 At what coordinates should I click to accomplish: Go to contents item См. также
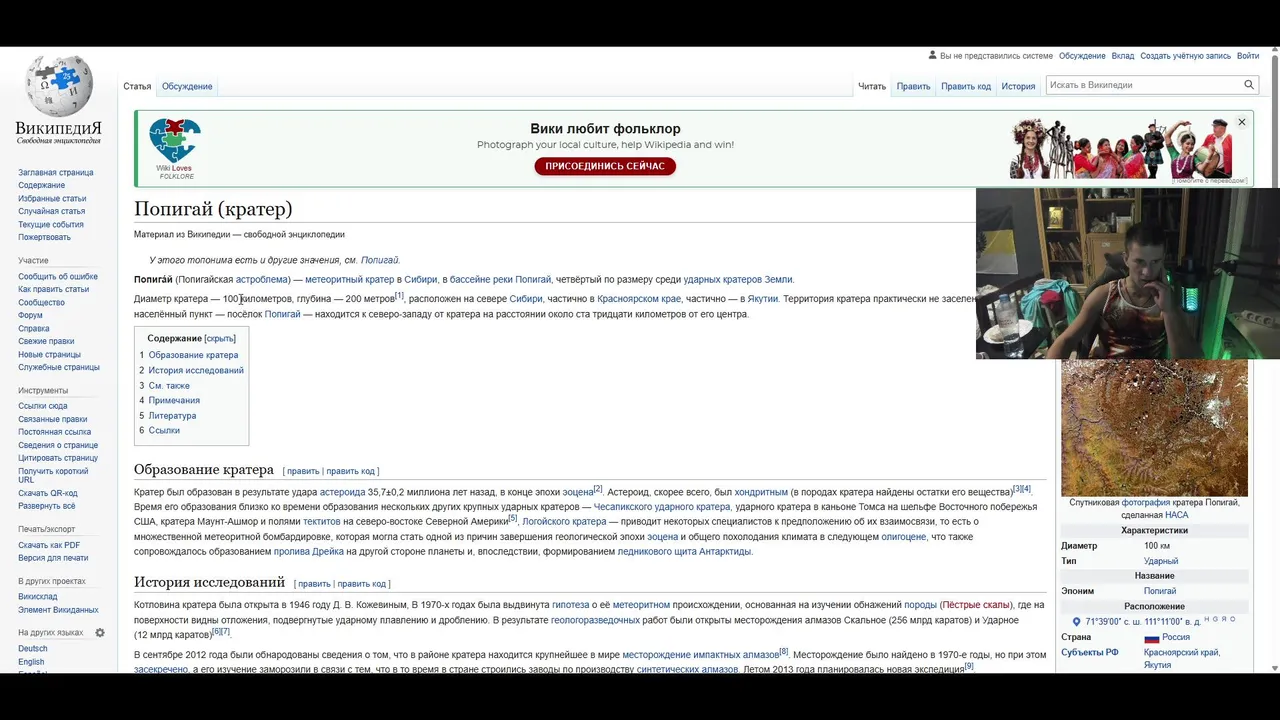tap(169, 385)
